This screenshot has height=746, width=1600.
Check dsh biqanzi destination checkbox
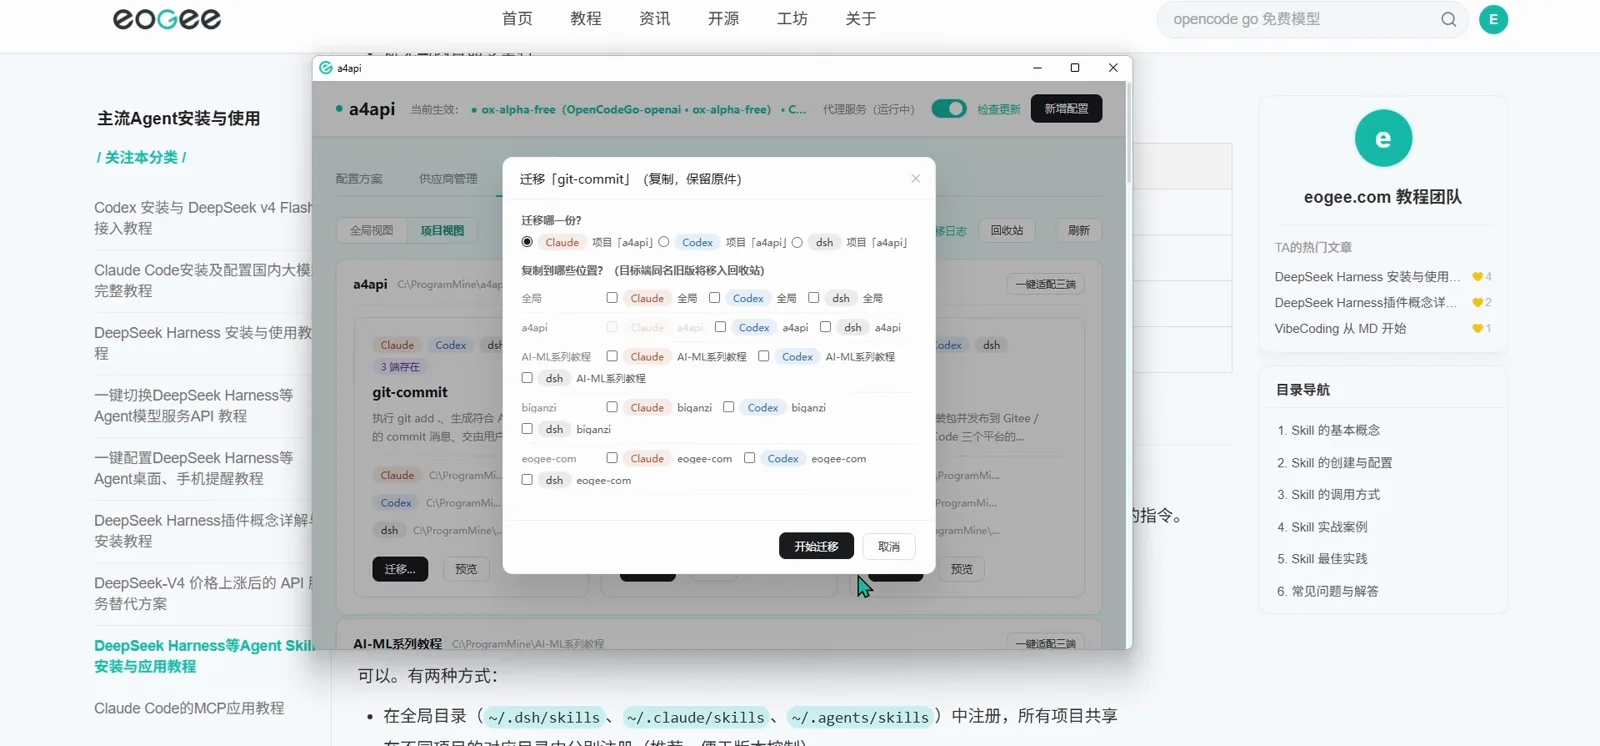527,429
